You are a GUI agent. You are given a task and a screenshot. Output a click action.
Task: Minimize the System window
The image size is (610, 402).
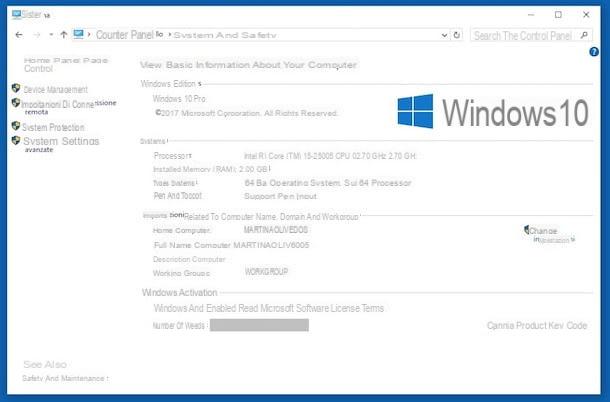531,15
